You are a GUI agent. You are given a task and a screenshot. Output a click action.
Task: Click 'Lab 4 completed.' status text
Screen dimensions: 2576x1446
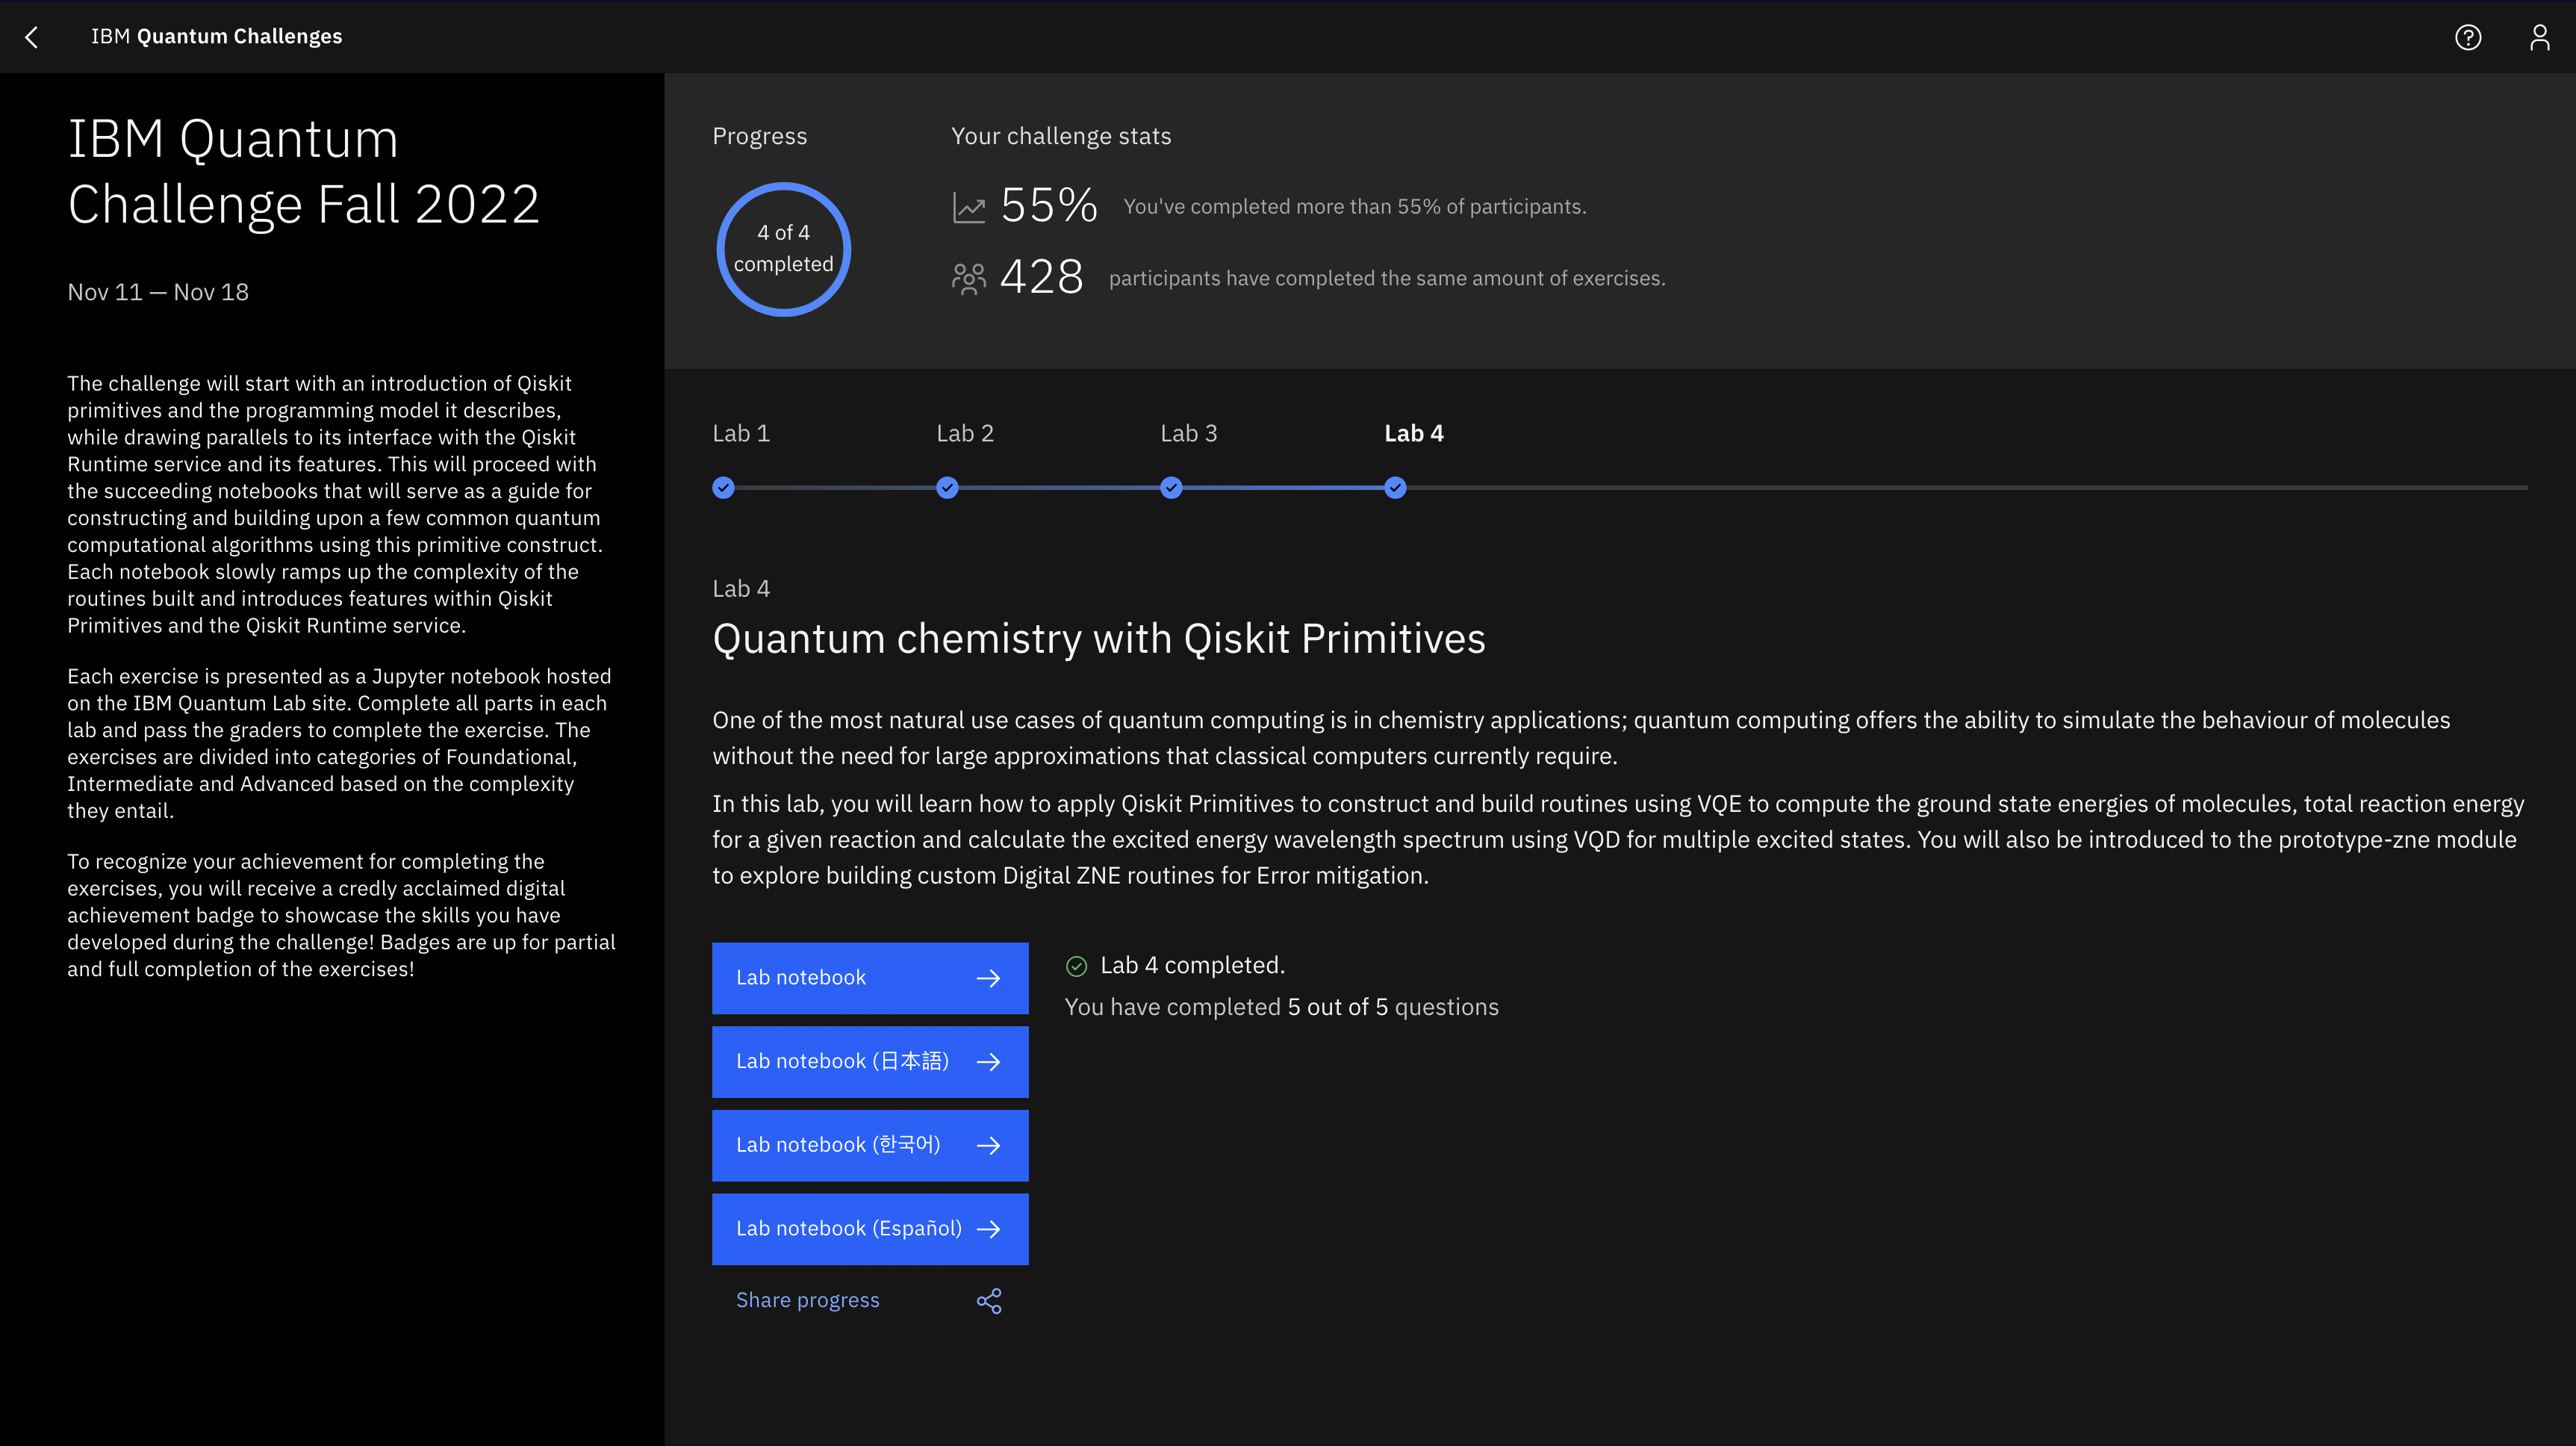pos(1192,965)
